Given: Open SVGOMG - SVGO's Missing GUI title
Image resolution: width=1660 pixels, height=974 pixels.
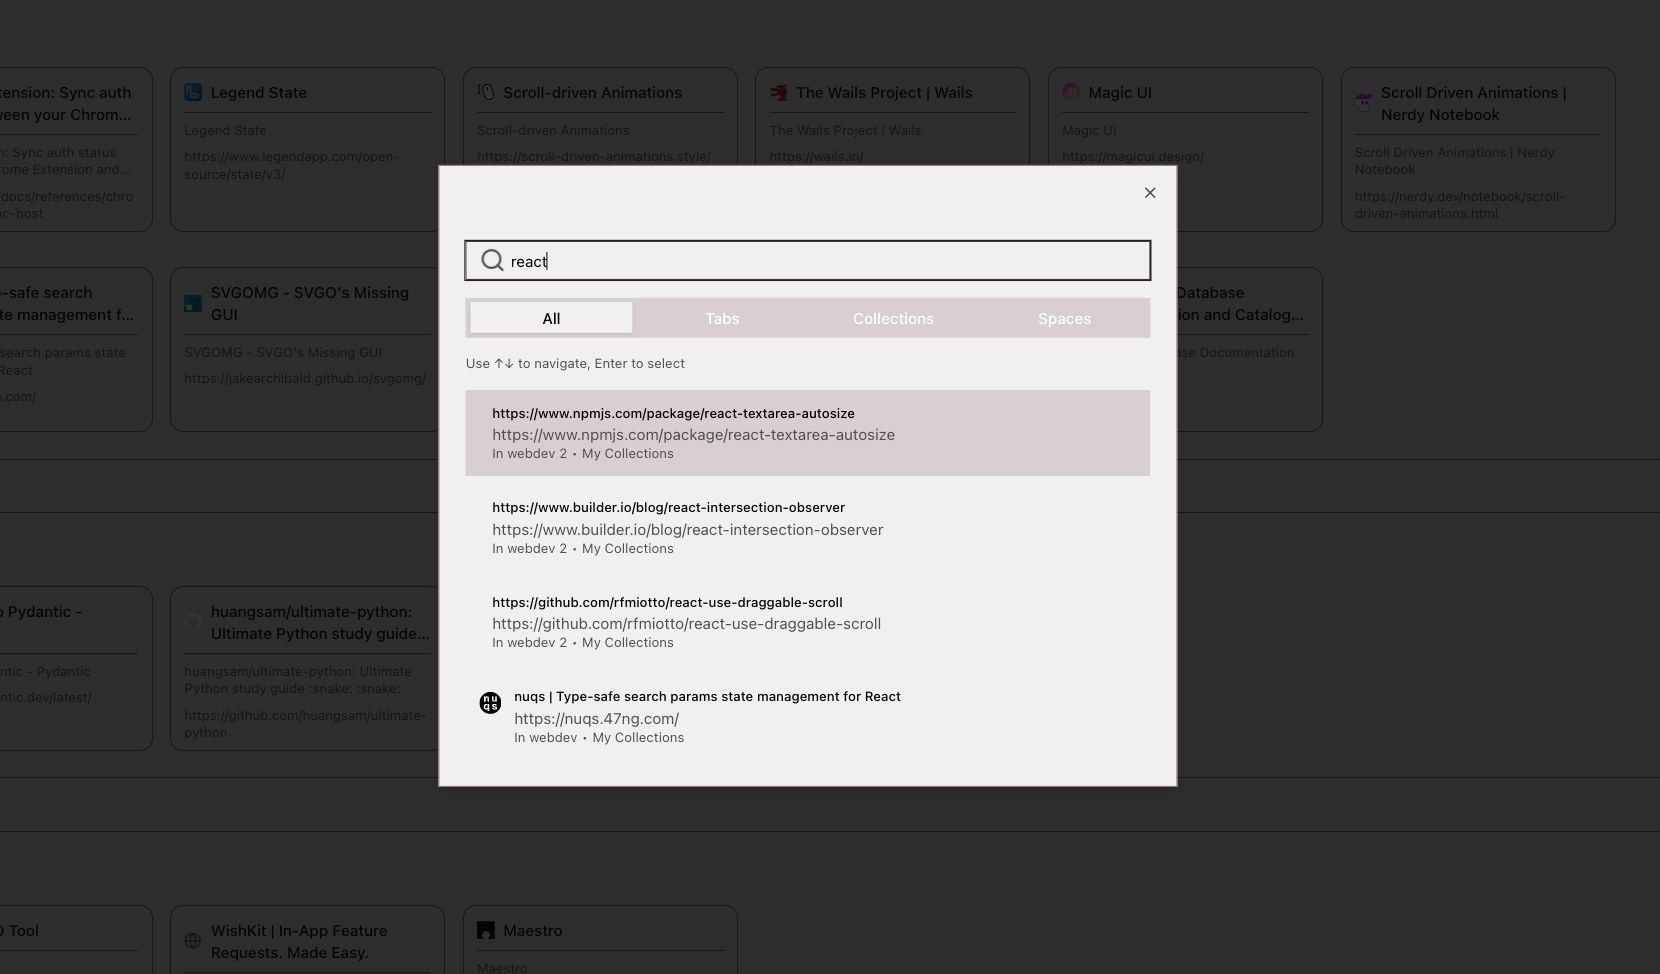Looking at the screenshot, I should point(310,303).
